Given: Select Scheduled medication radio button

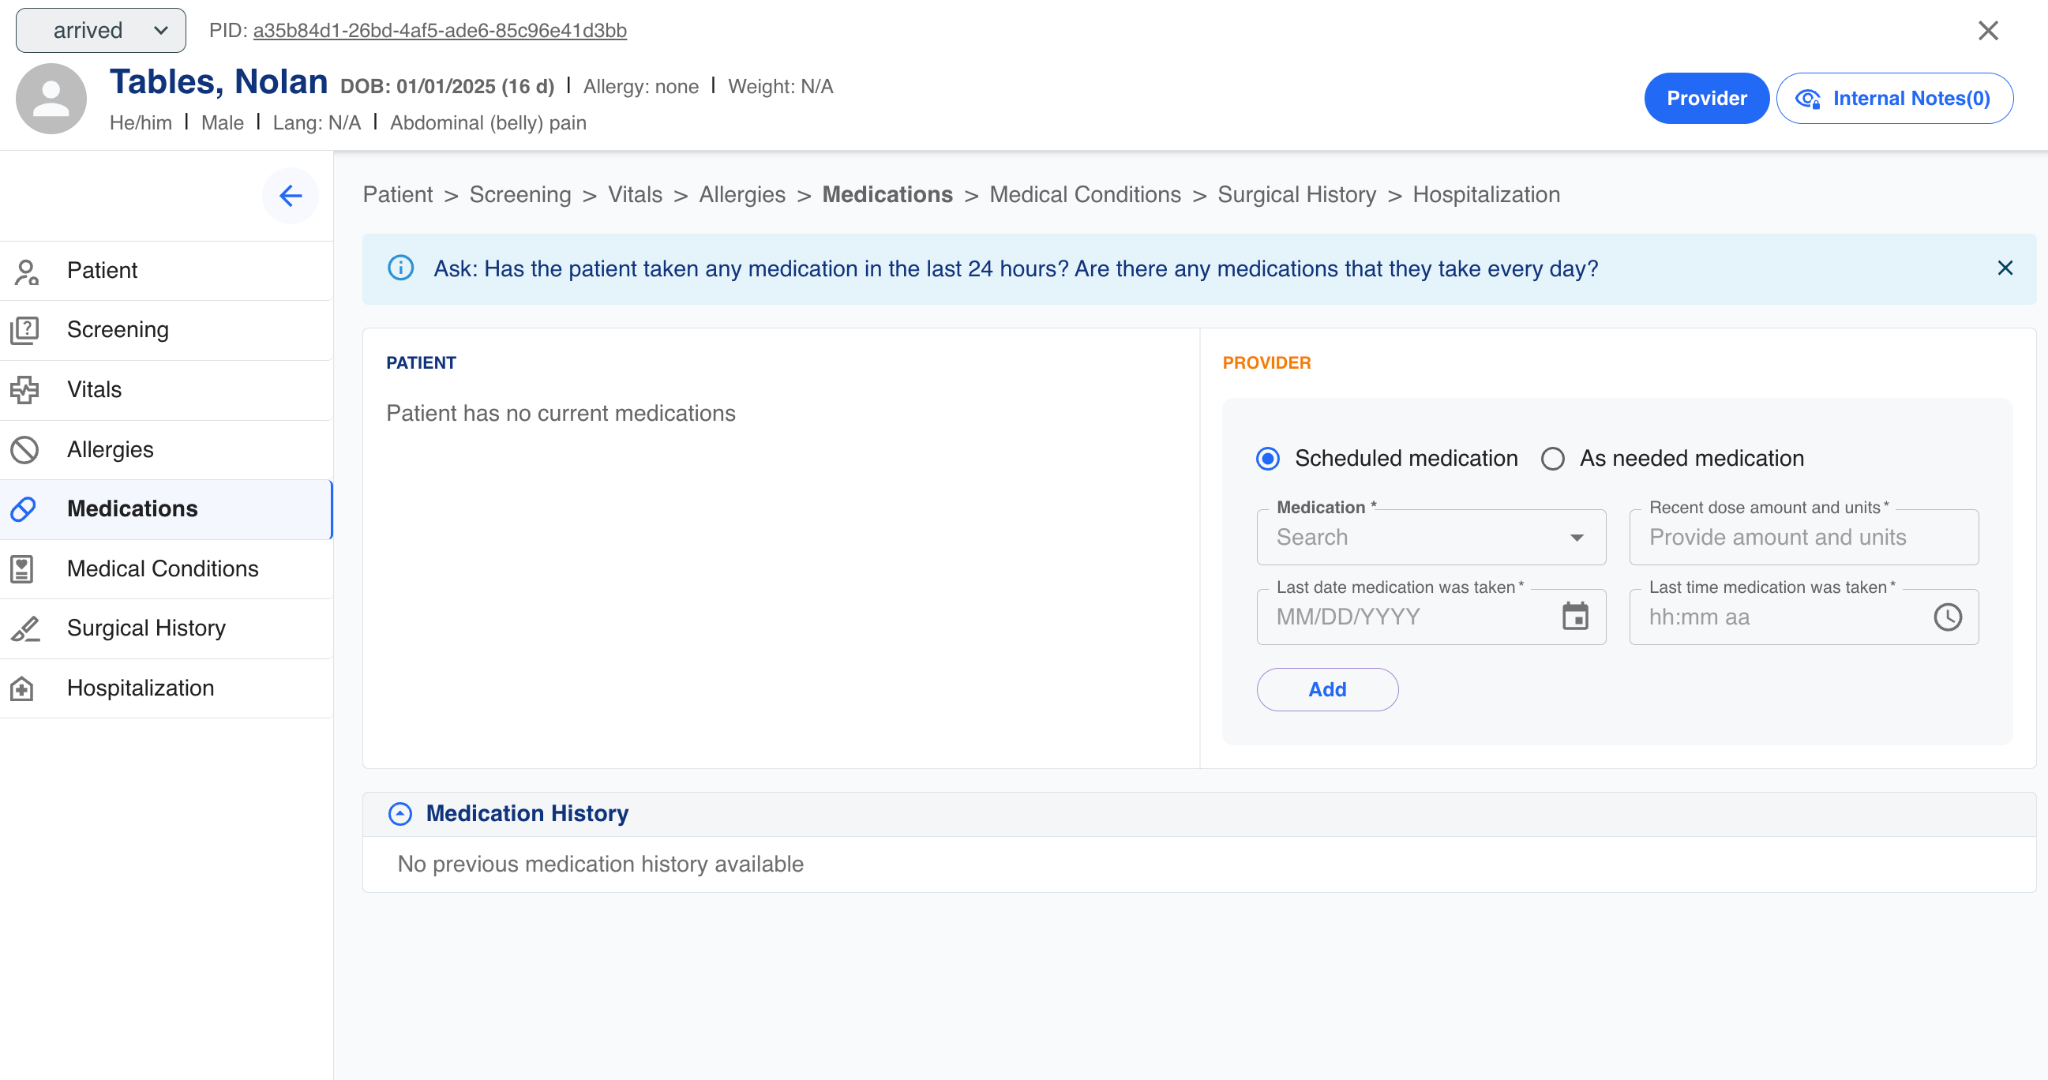Looking at the screenshot, I should 1268,459.
